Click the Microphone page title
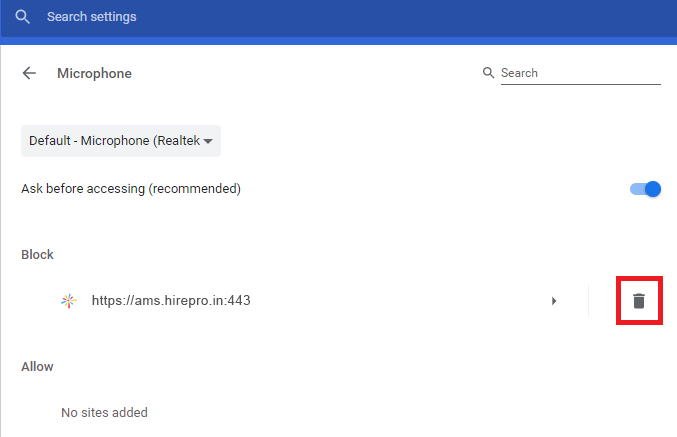Screen dimensions: 677x437 (x=94, y=73)
